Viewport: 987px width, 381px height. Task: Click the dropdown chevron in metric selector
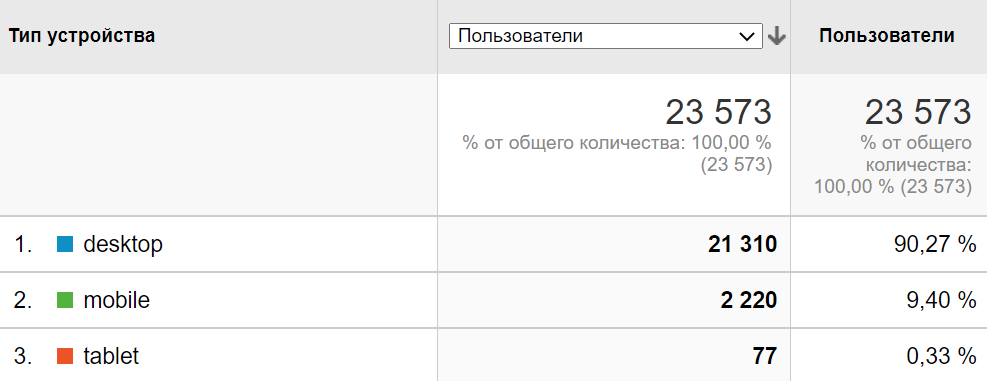(x=747, y=37)
